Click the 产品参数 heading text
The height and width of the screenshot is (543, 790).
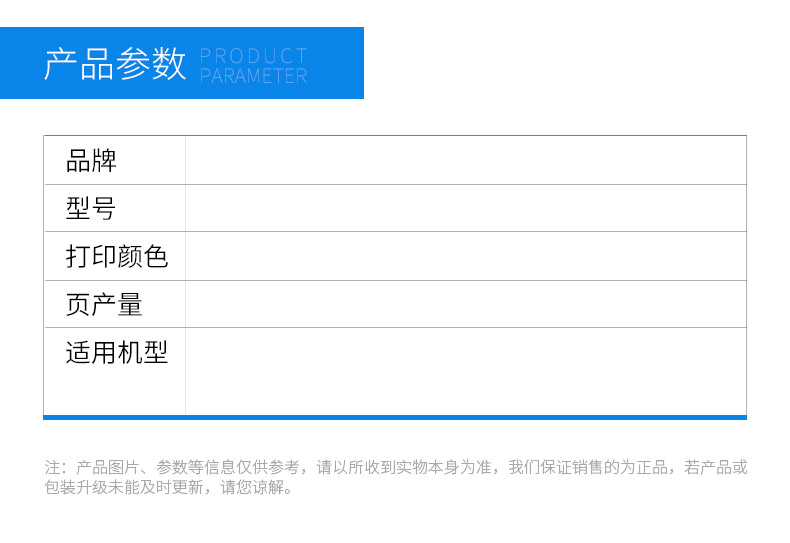point(115,63)
